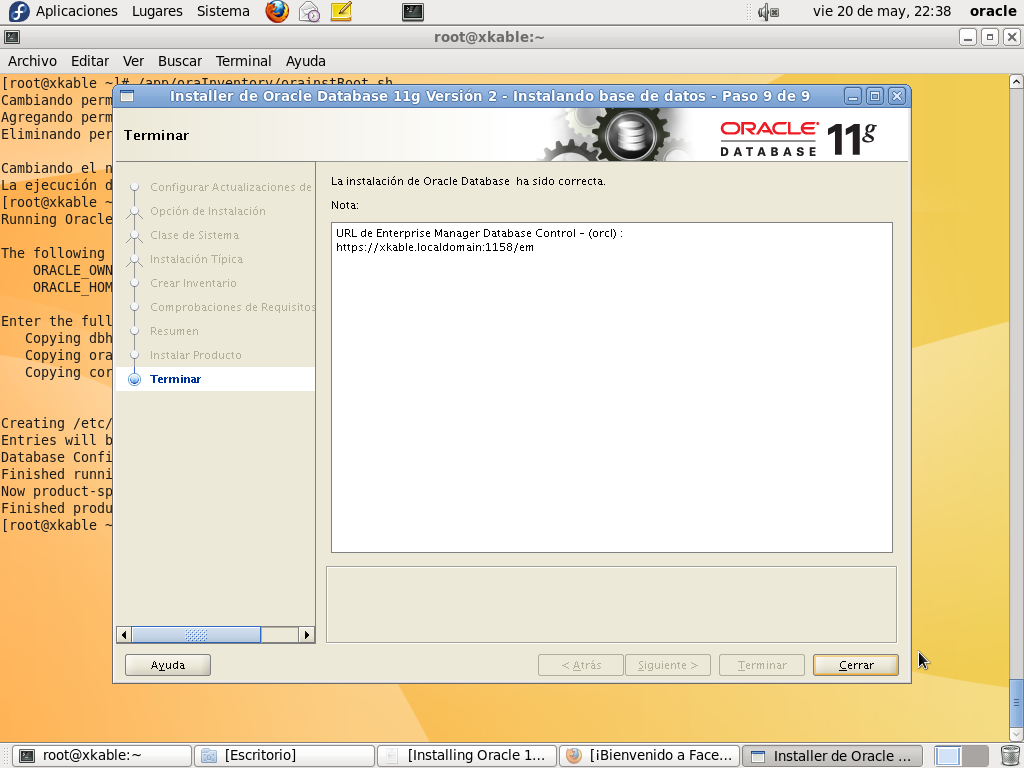The width and height of the screenshot is (1024, 768).
Task: Open Buscar menu in the terminal
Action: click(x=180, y=61)
